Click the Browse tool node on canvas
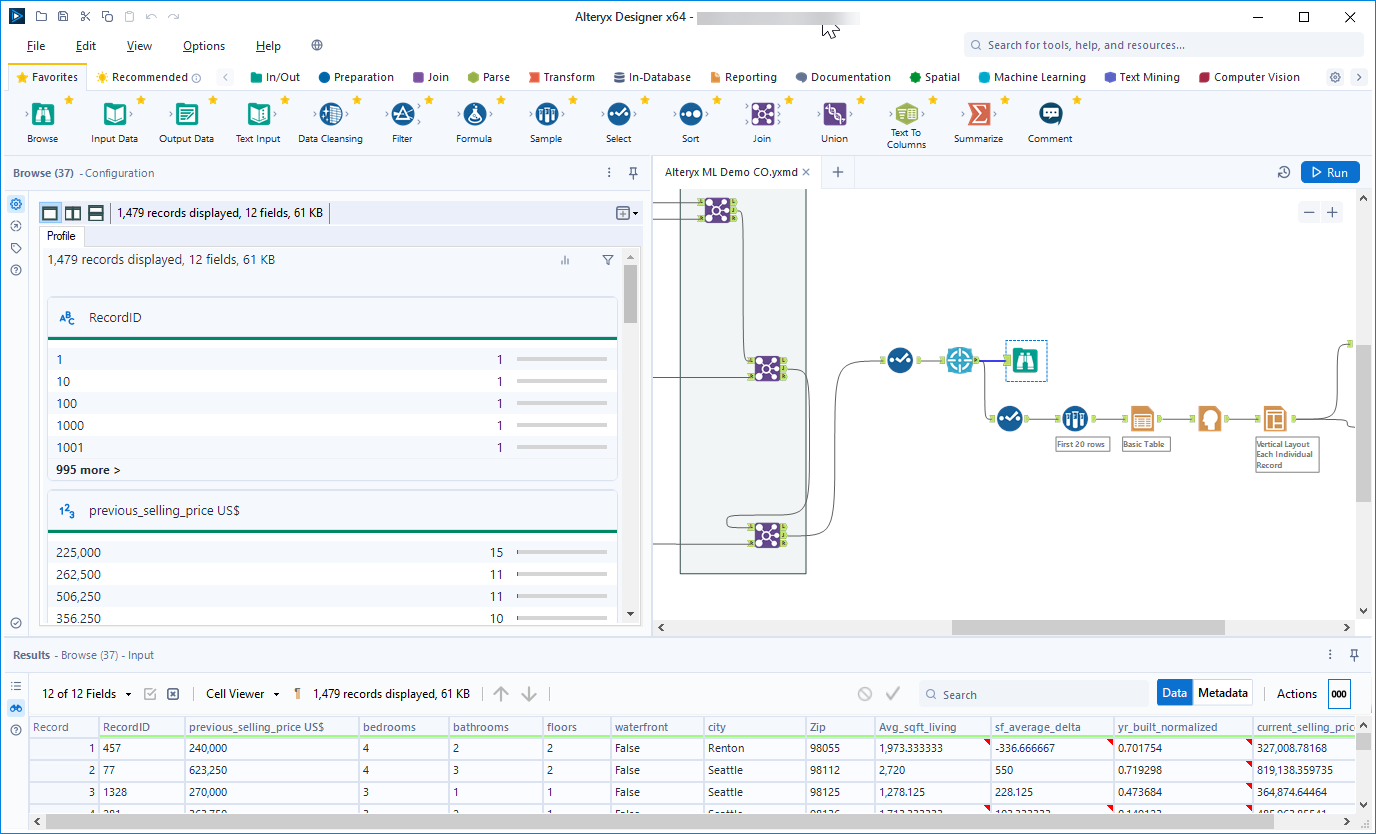The width and height of the screenshot is (1376, 834). click(1026, 360)
